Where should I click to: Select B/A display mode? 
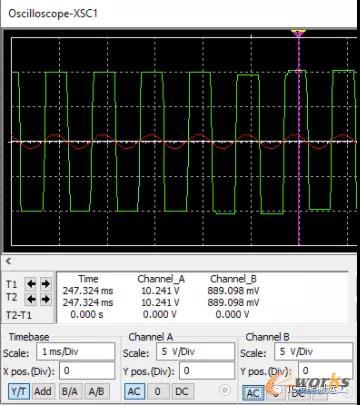70,391
